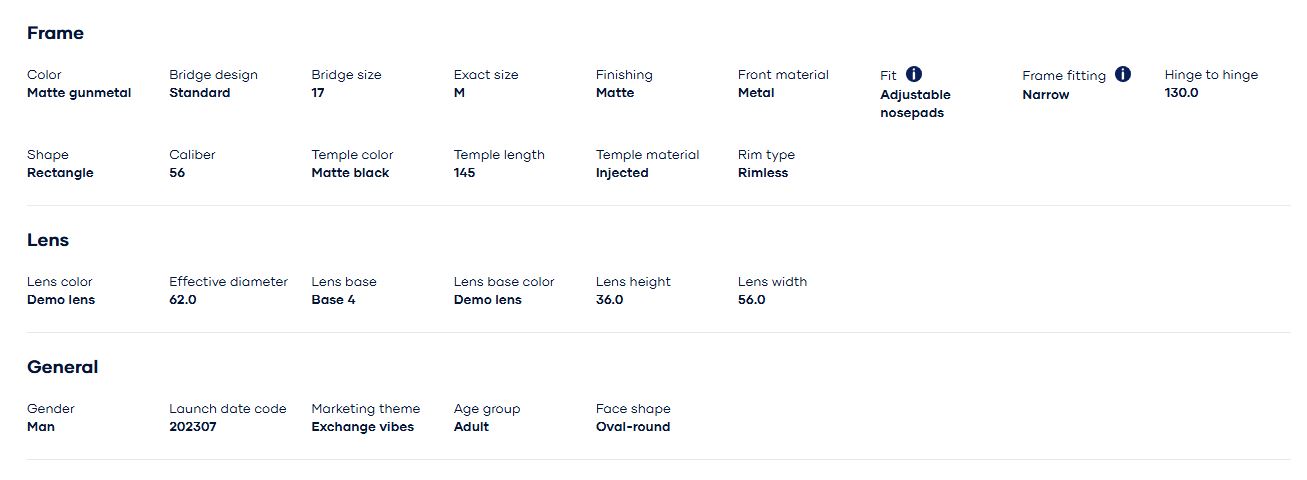
Task: Click the info icon next to Fit
Action: coord(914,74)
